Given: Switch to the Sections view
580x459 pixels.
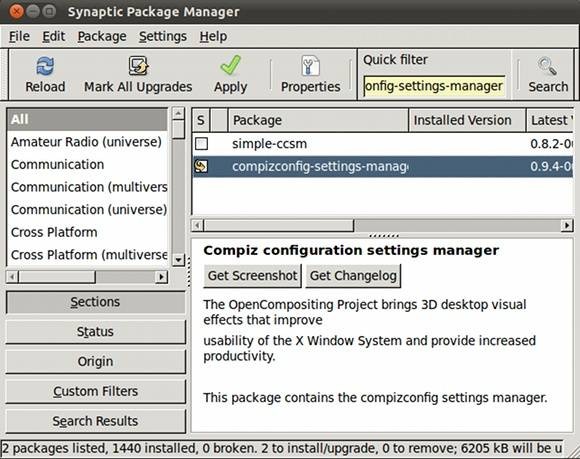Looking at the screenshot, I should pos(95,302).
